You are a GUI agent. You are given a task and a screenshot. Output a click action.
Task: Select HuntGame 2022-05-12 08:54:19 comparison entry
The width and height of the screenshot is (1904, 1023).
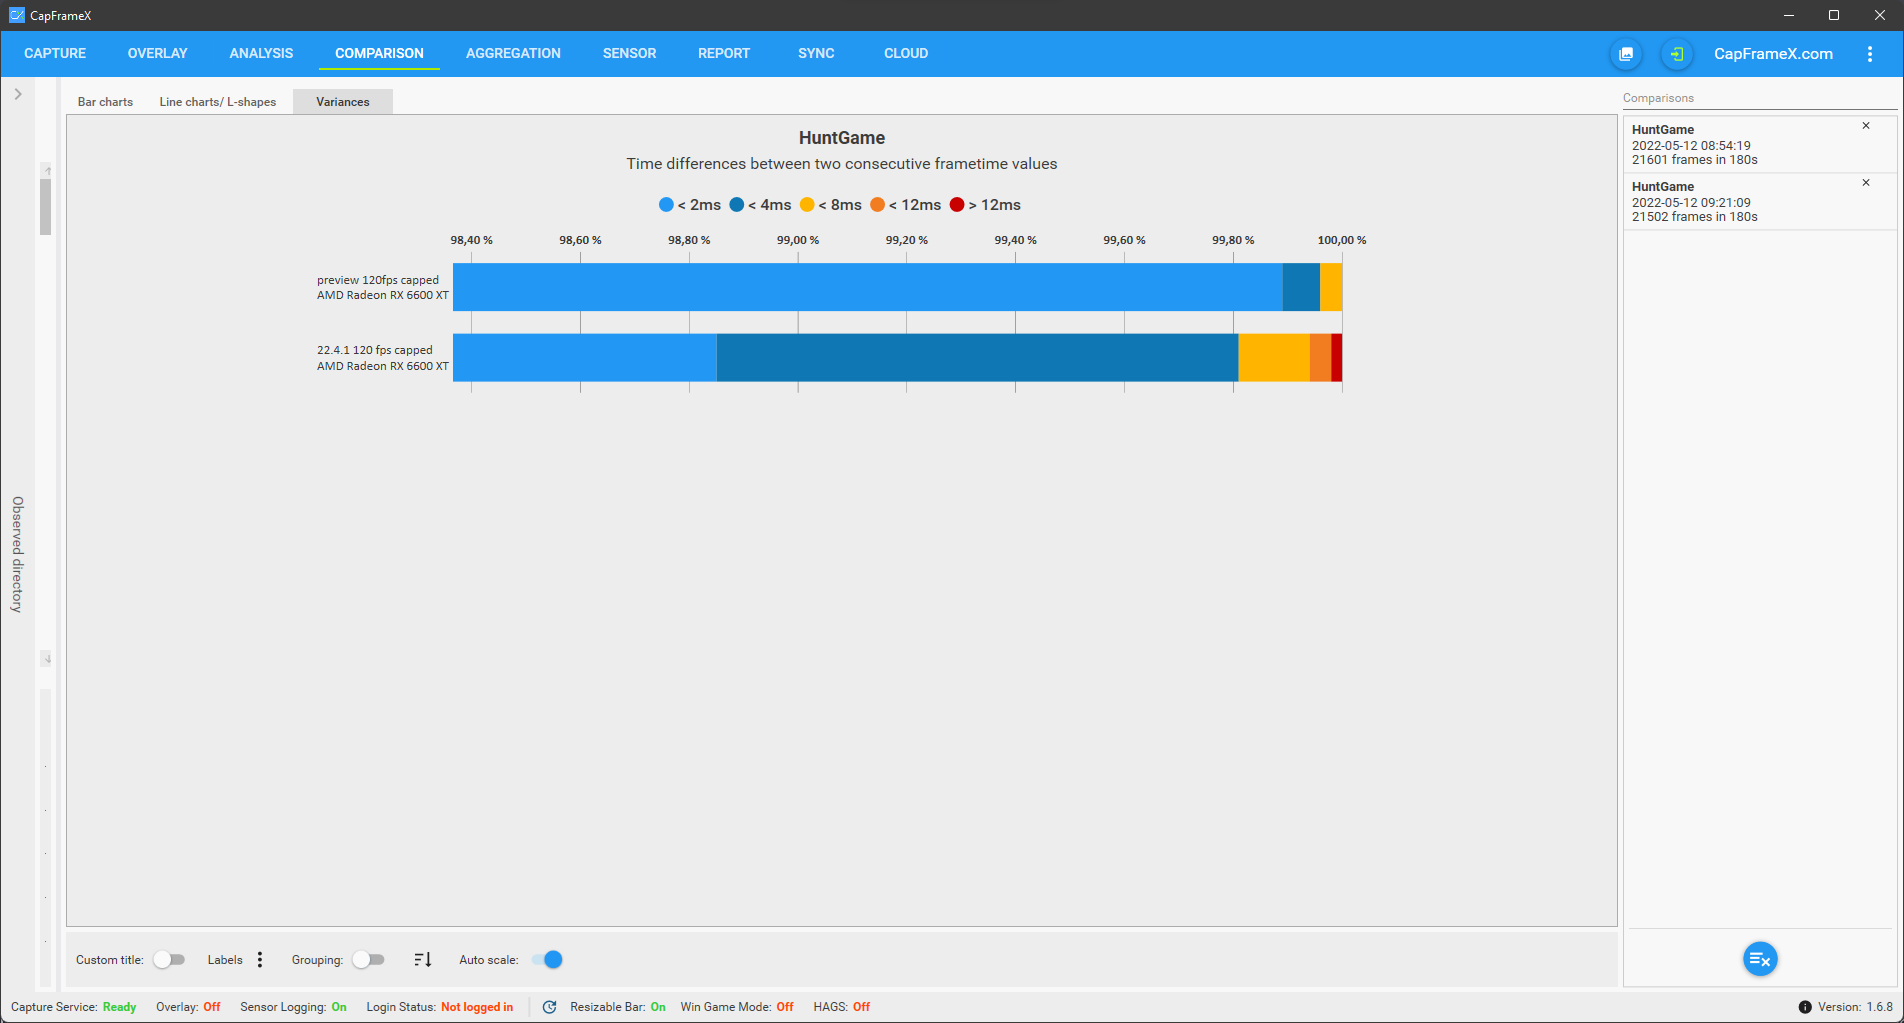[x=1760, y=145]
